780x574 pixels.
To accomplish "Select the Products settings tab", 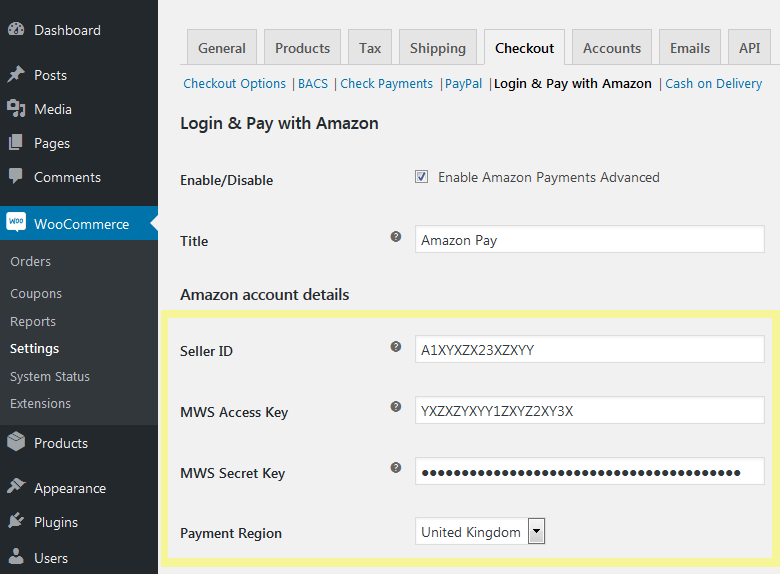I will click(302, 48).
